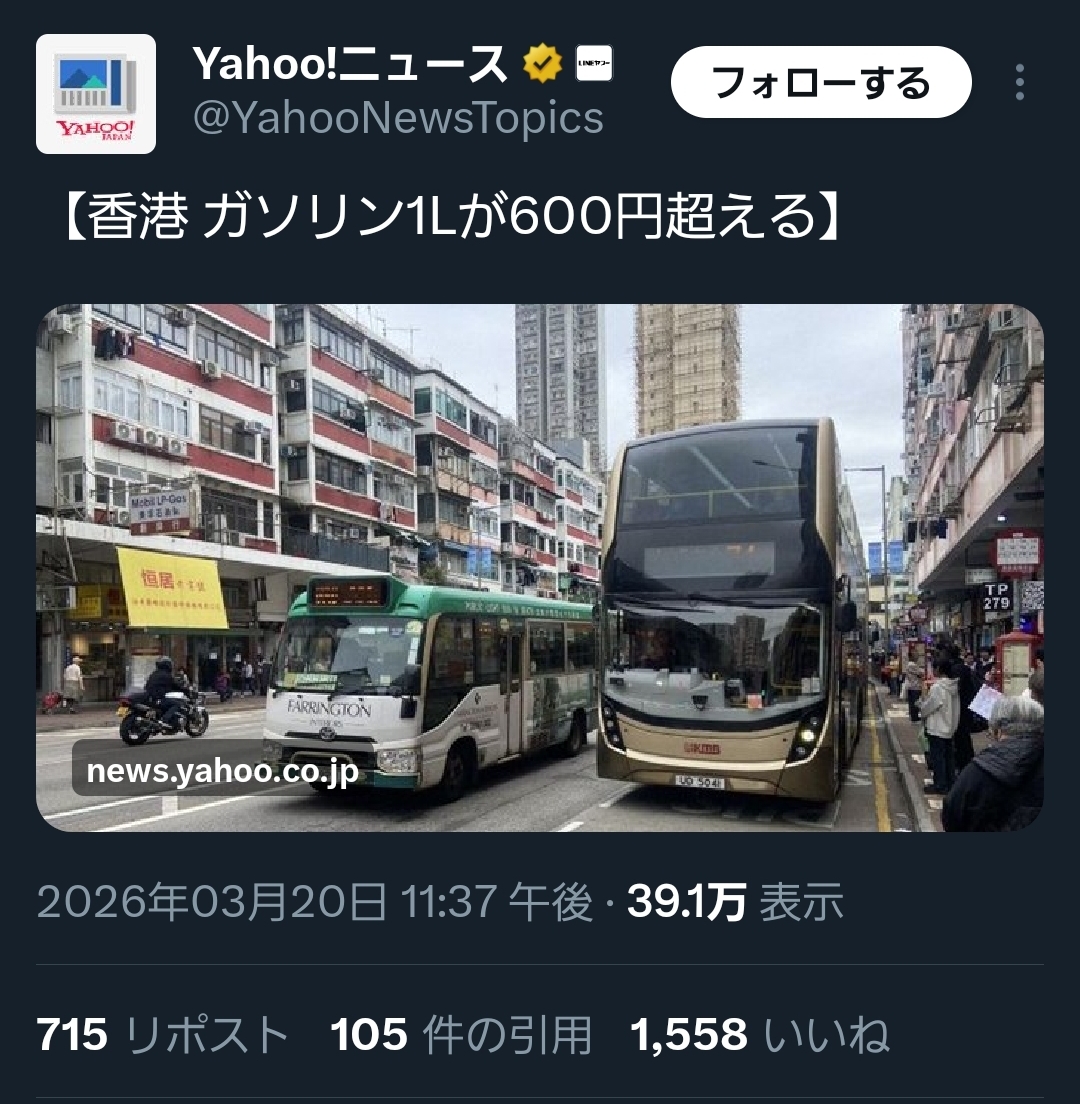
Task: Follow the account with フォローする button
Action: (x=821, y=82)
